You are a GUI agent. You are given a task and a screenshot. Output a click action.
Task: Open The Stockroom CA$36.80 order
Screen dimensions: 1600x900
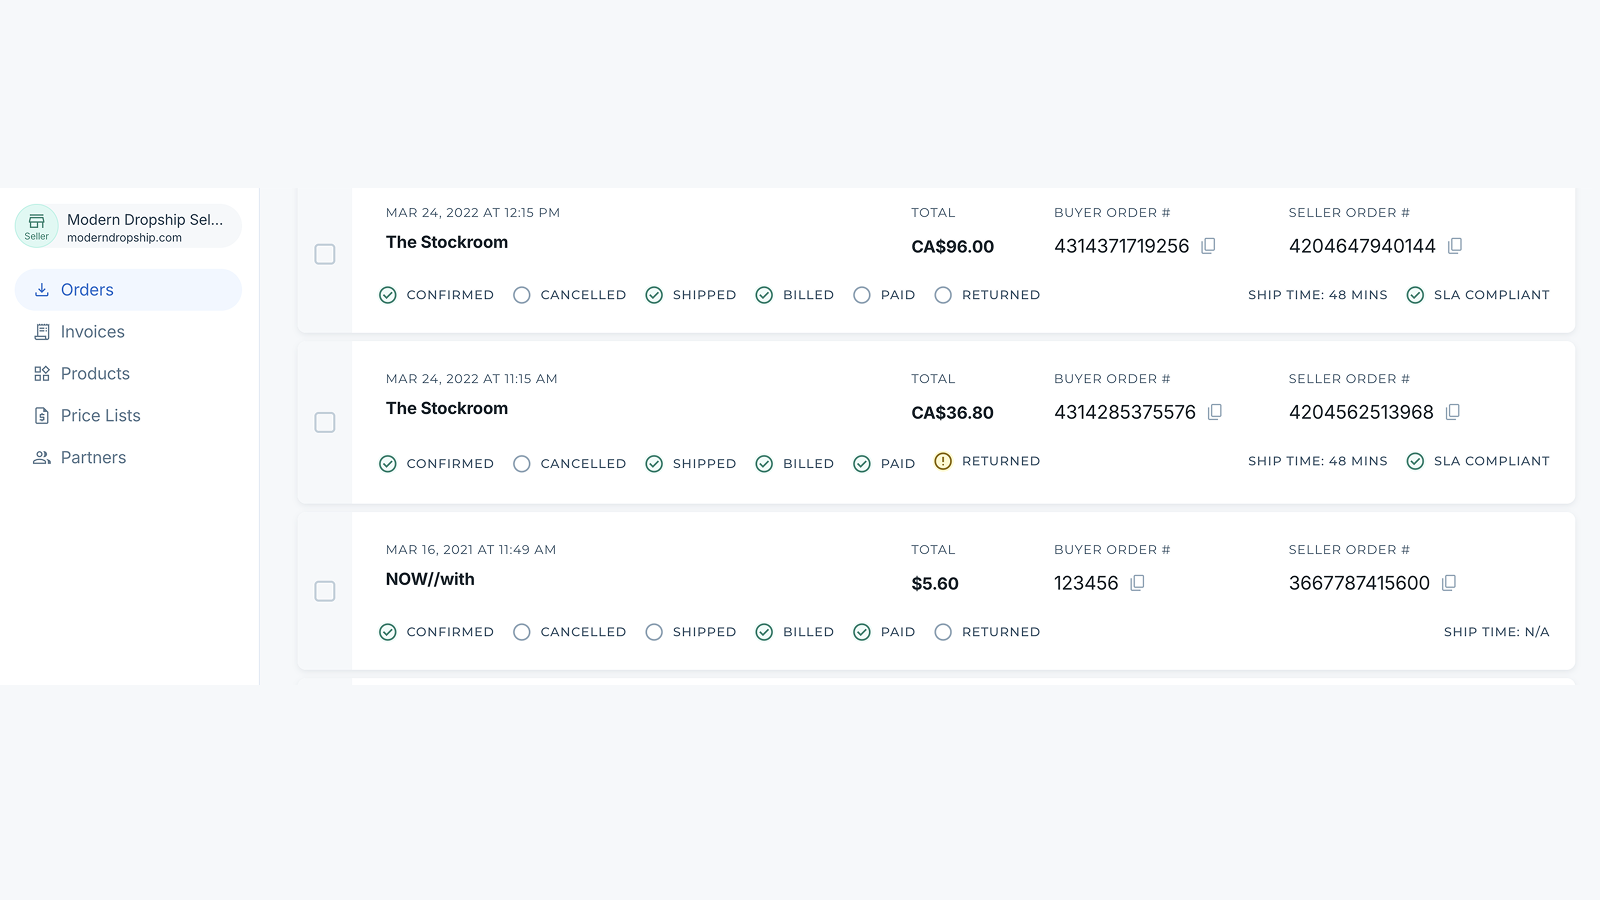pyautogui.click(x=447, y=408)
